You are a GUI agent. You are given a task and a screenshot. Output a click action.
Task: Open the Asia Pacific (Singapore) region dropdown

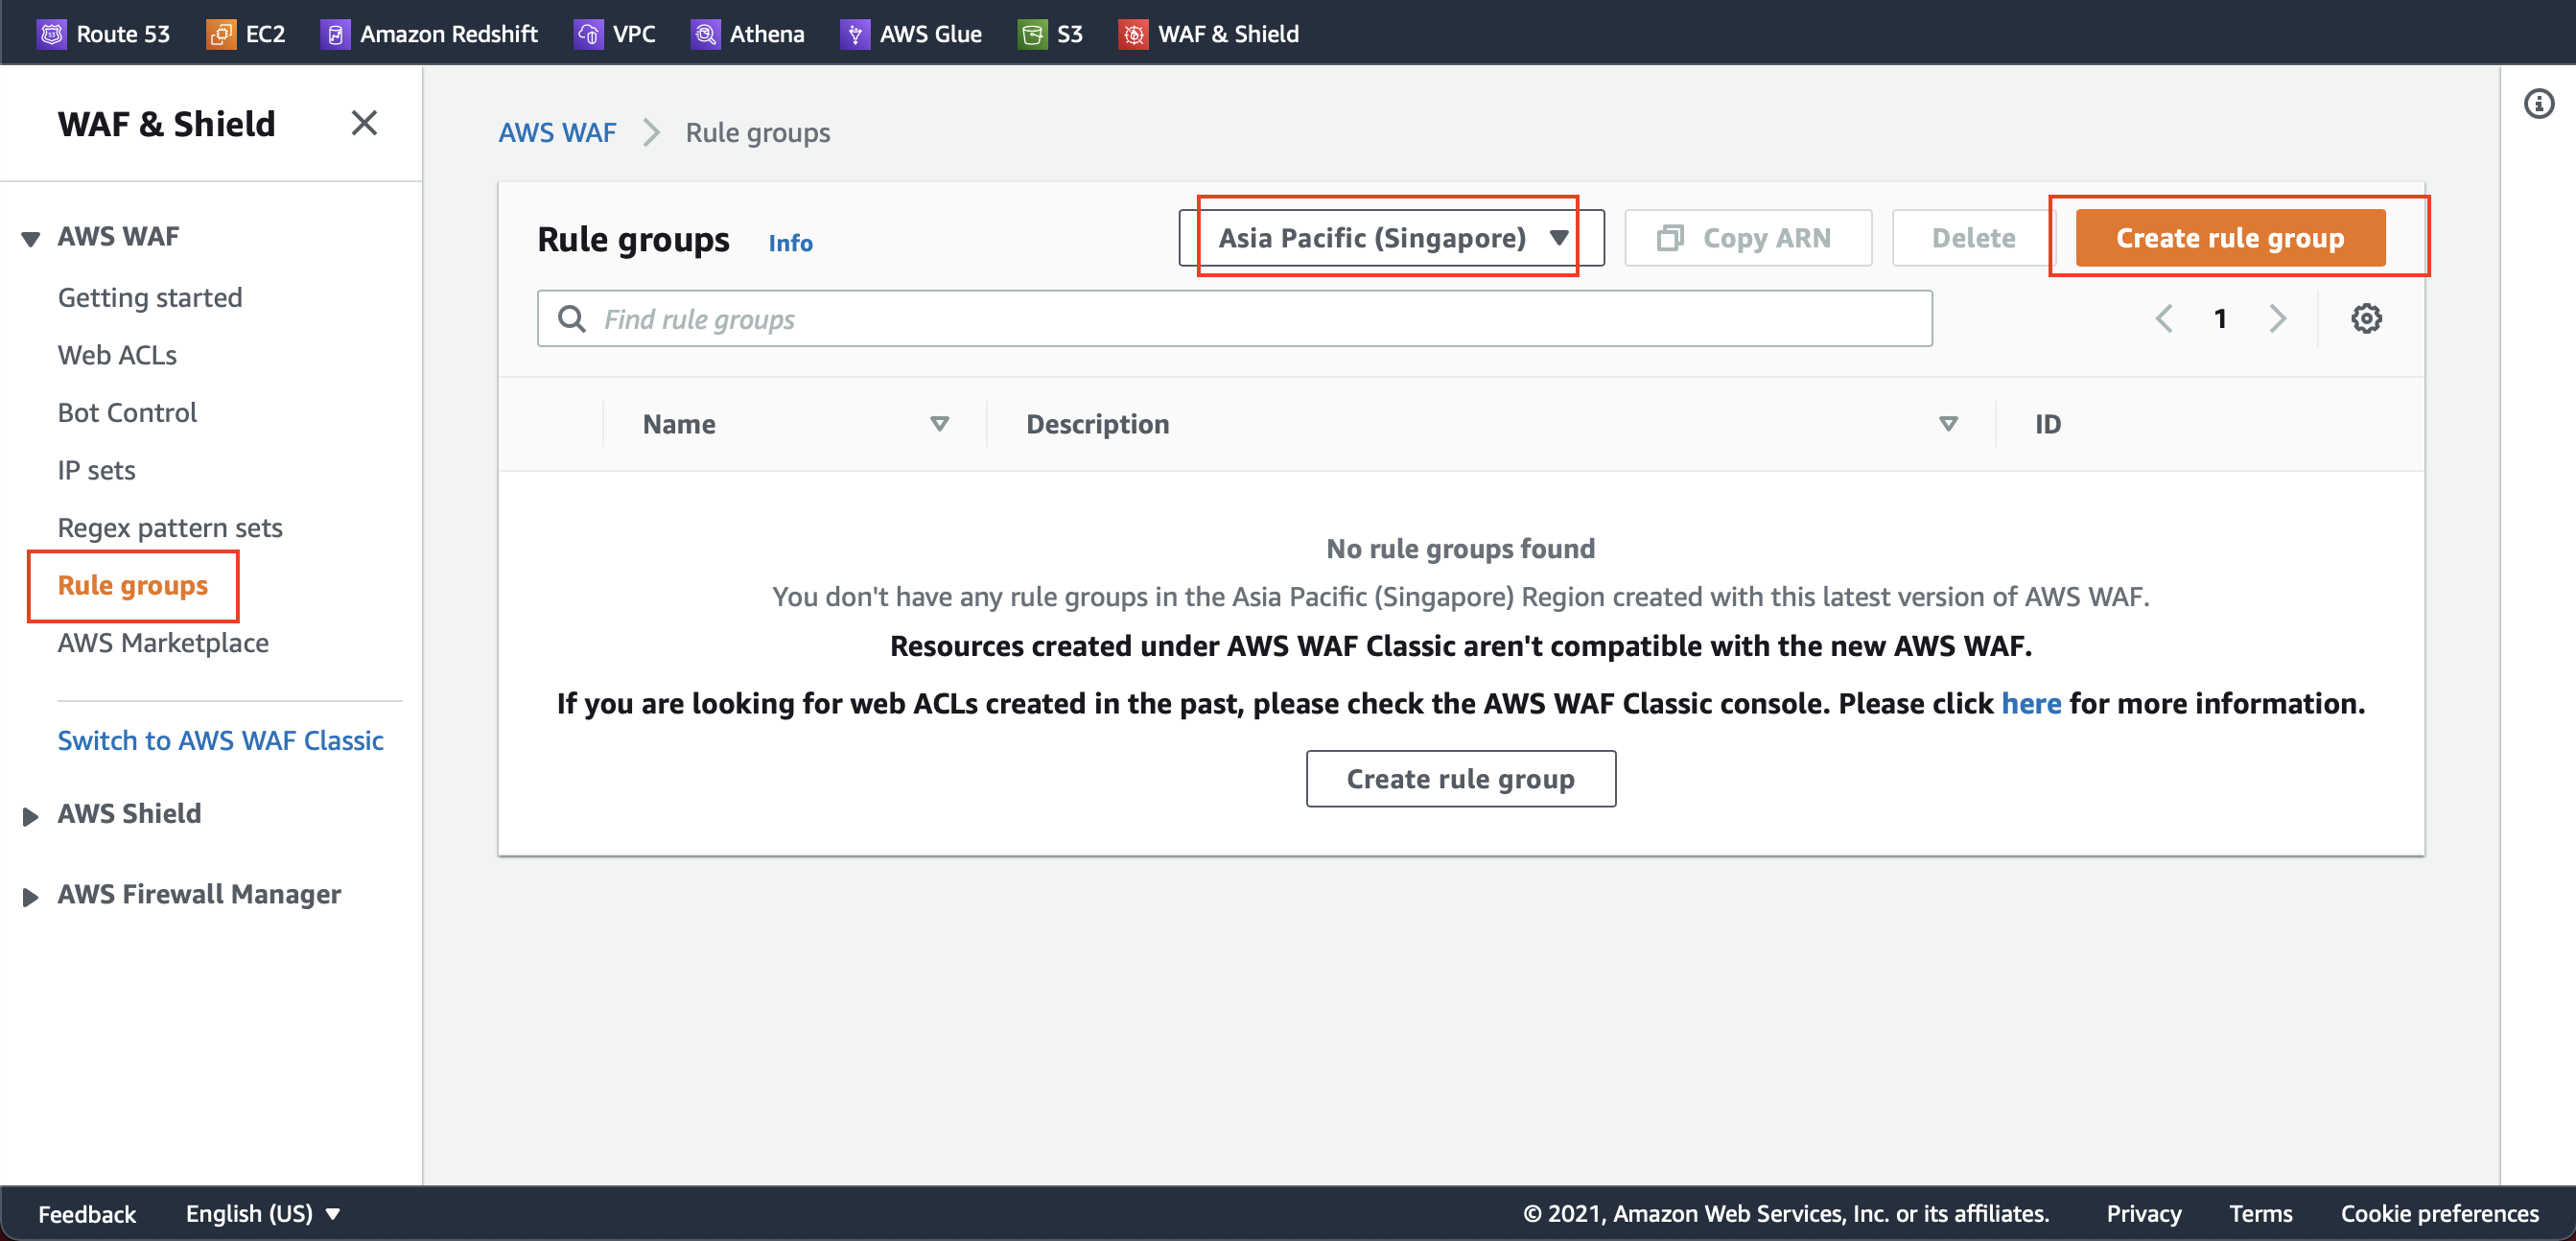pyautogui.click(x=1391, y=238)
